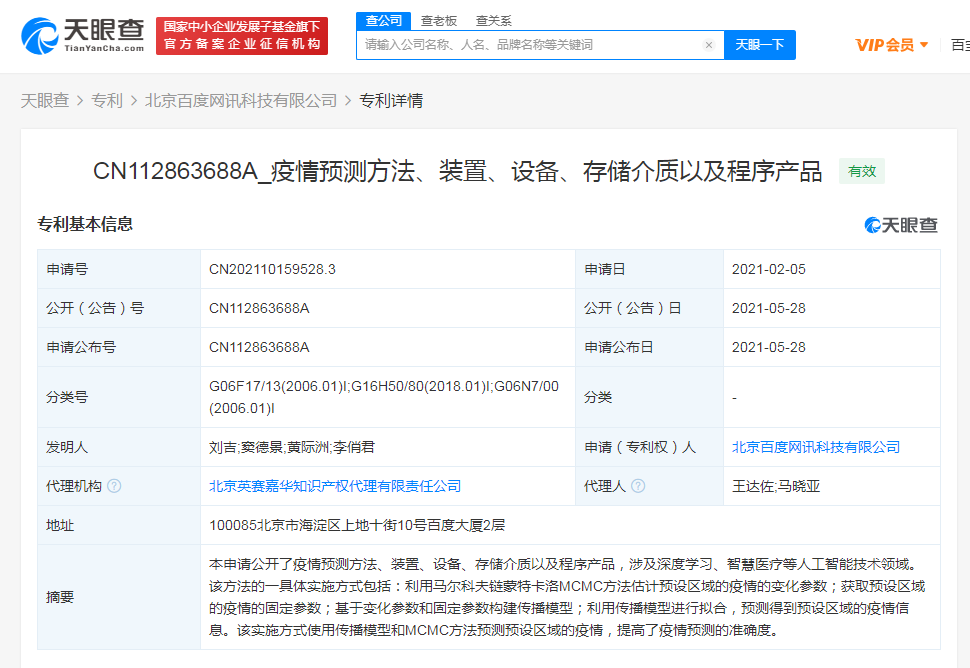Click inside the keyword search input field

(520, 45)
